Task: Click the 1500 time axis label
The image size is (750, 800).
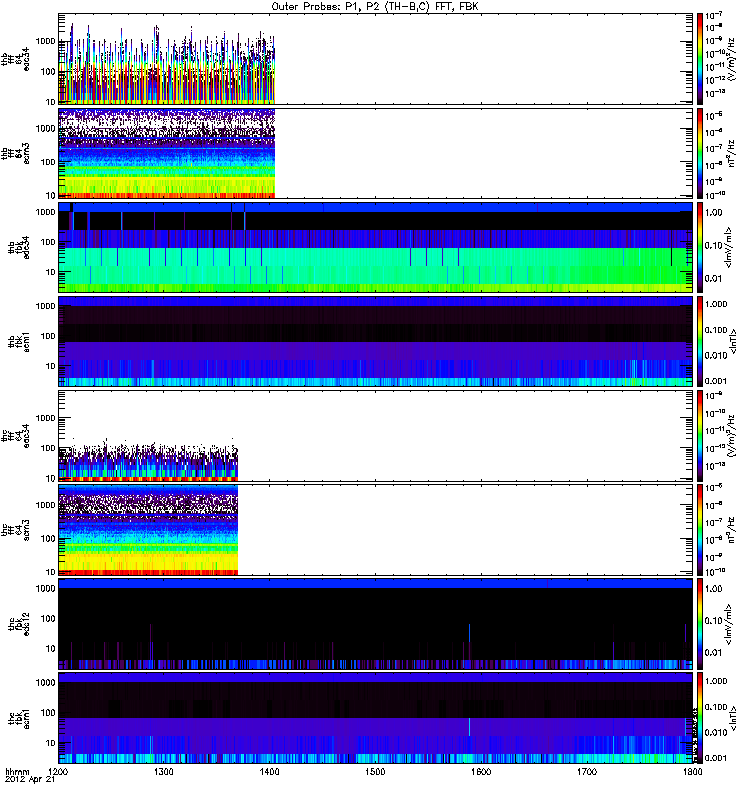Action: (375, 771)
